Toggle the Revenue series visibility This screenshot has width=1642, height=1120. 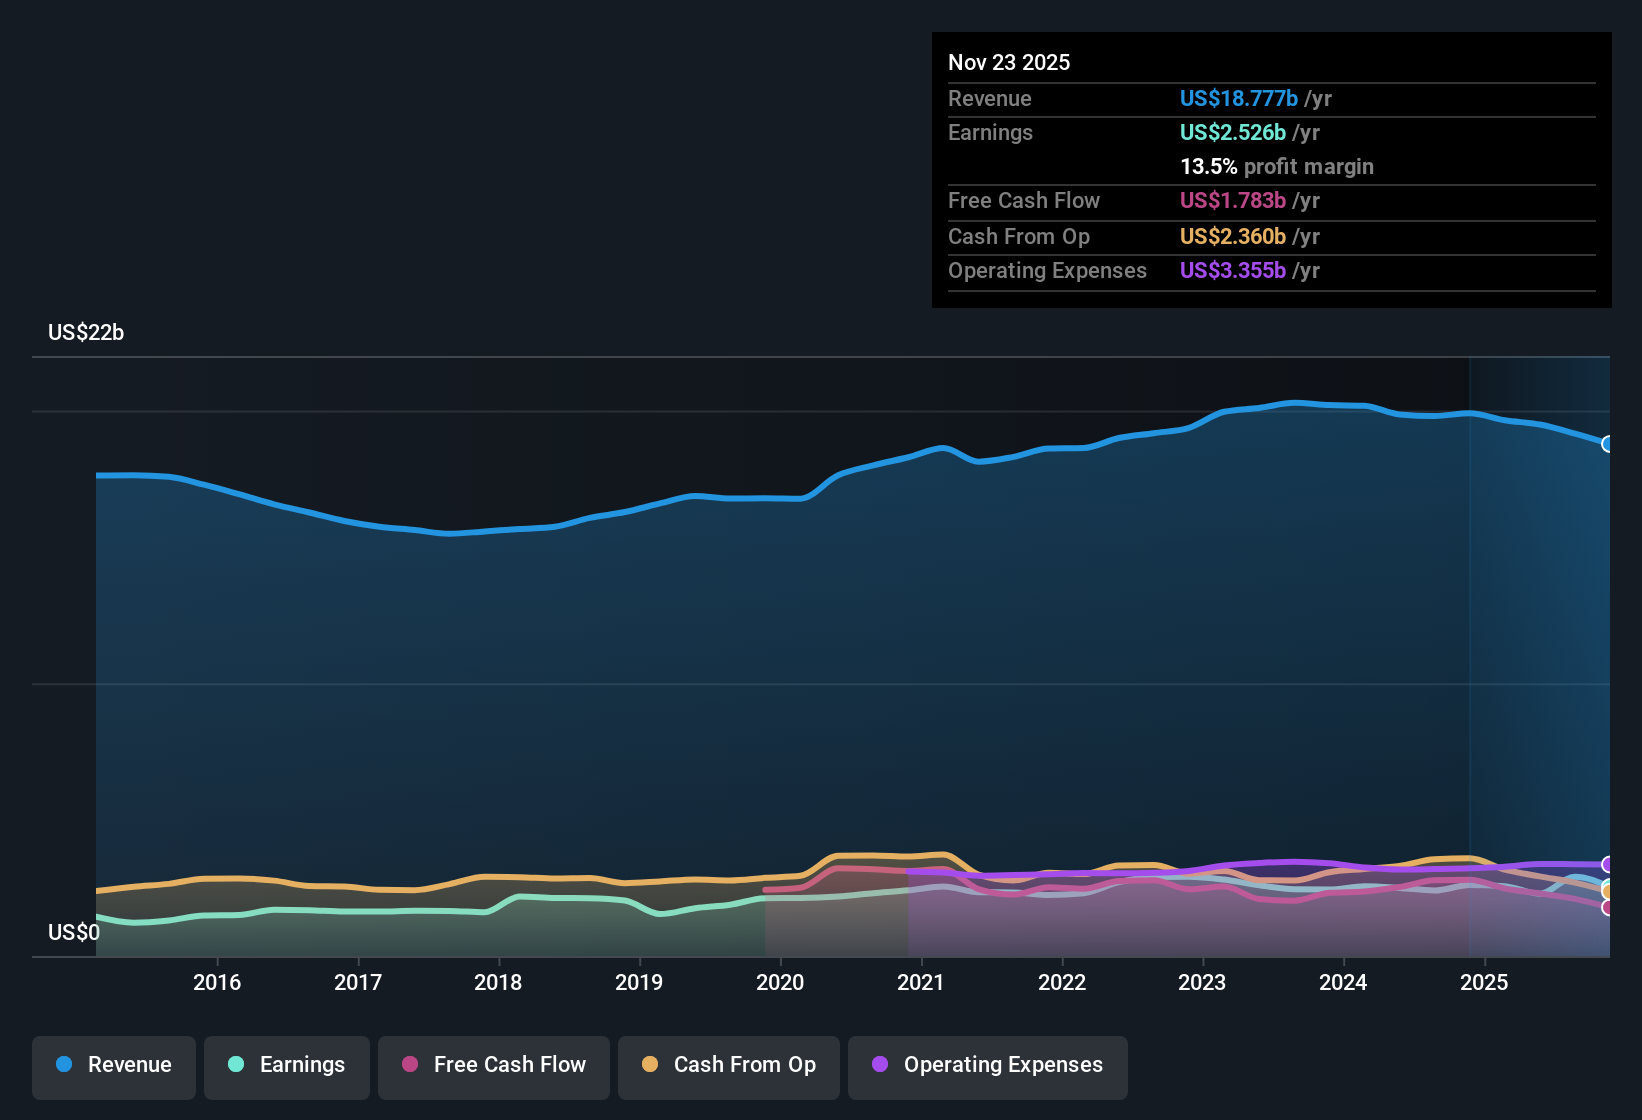click(113, 1067)
